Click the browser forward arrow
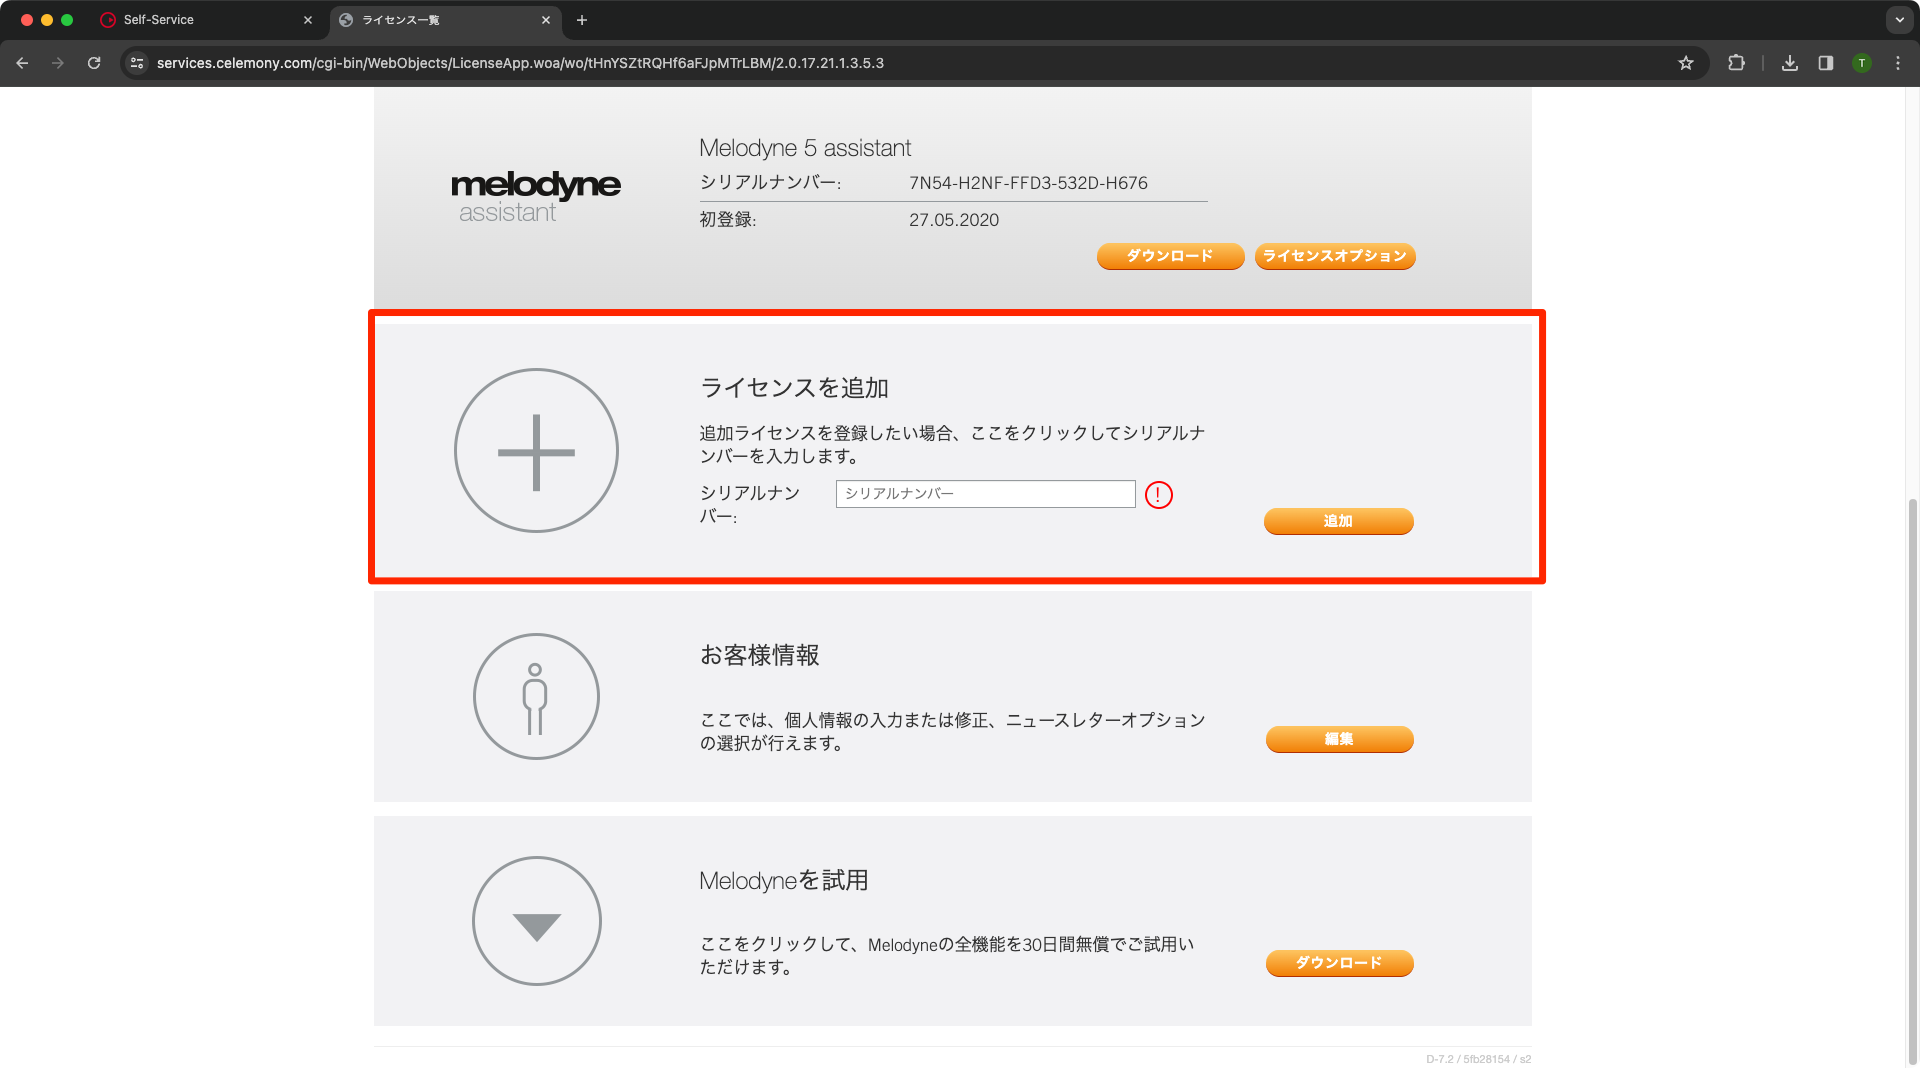1920x1068 pixels. [x=58, y=63]
